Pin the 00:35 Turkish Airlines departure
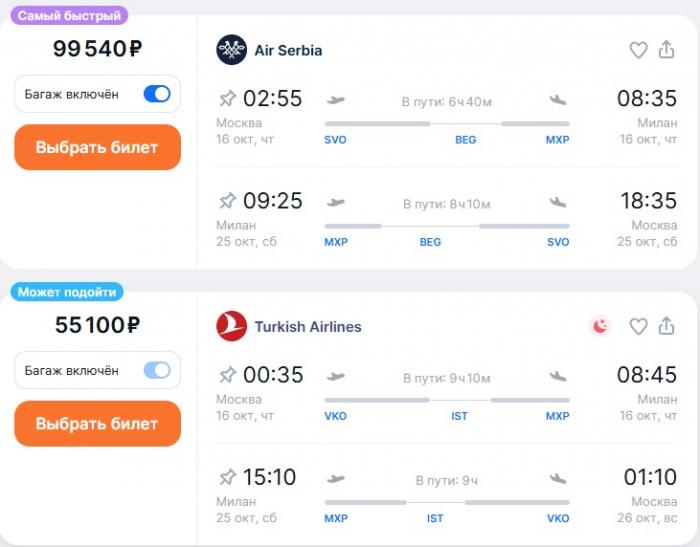 [x=227, y=375]
